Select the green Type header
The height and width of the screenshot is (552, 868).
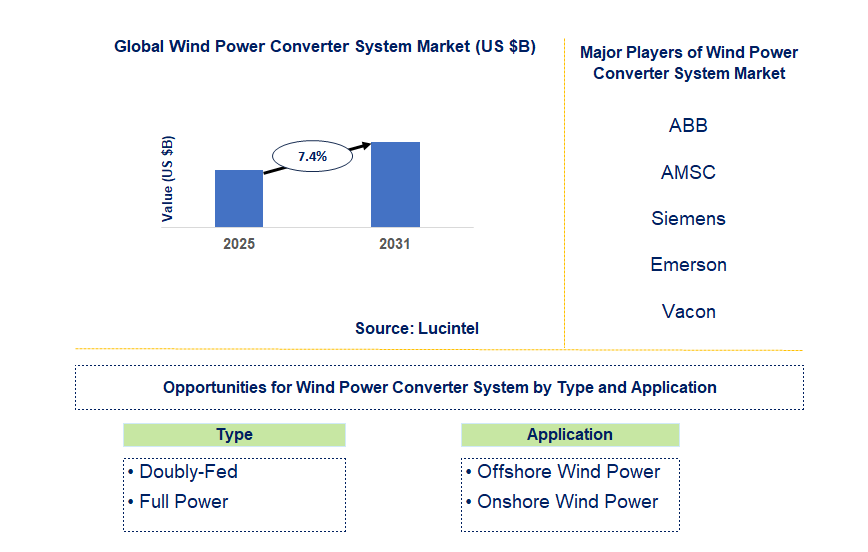(x=234, y=435)
